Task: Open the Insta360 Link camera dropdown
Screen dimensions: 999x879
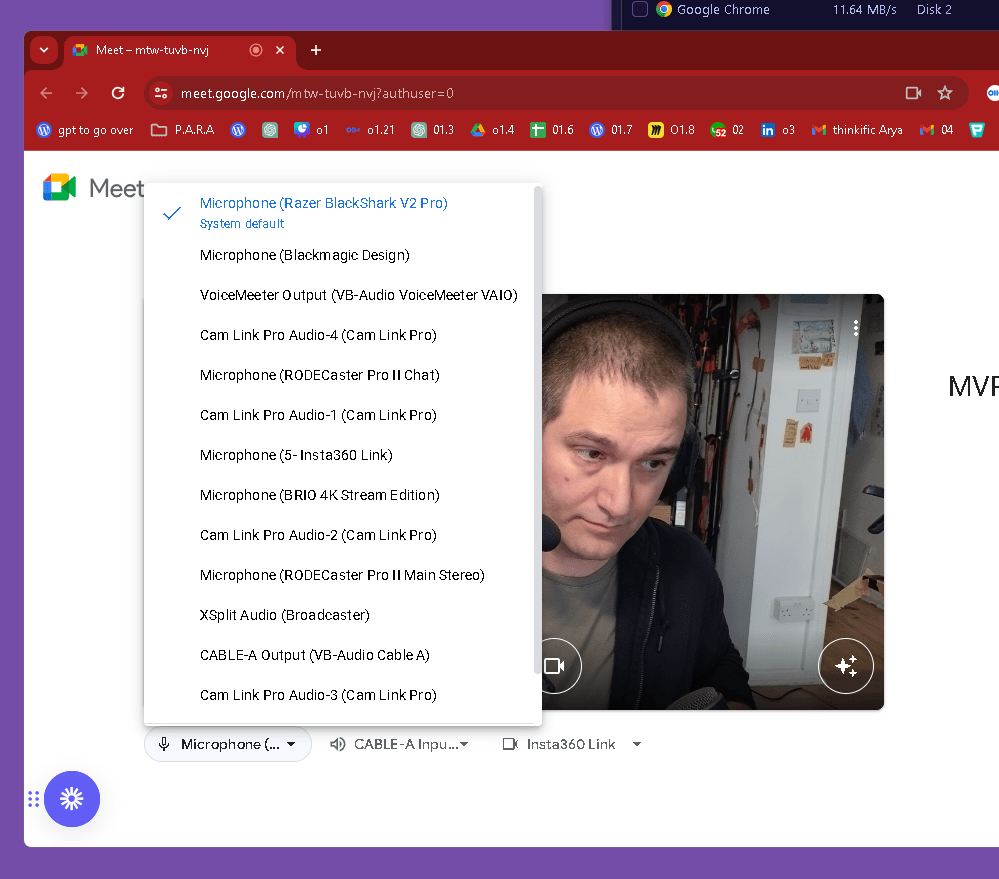Action: 571,745
